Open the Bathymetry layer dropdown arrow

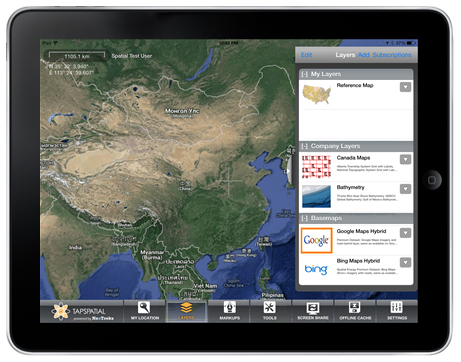tap(405, 189)
